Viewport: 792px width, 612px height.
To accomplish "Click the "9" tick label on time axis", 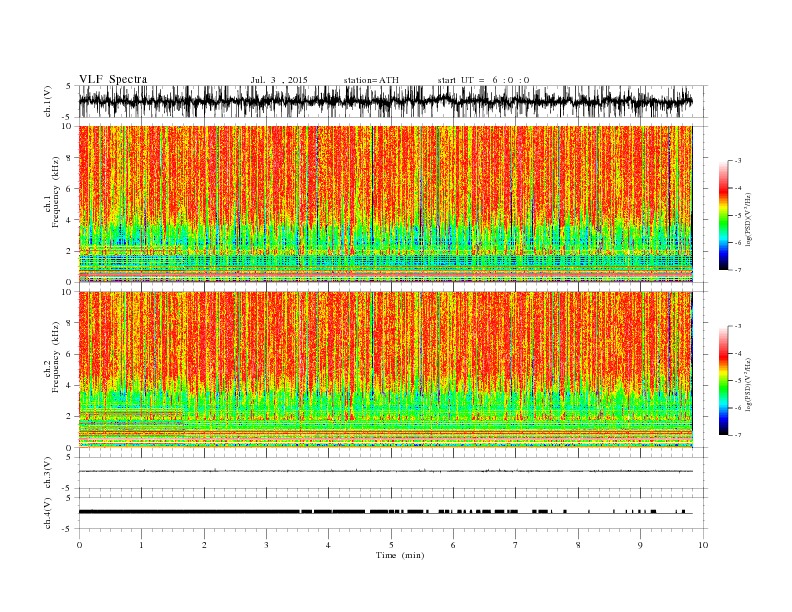I will (x=640, y=545).
